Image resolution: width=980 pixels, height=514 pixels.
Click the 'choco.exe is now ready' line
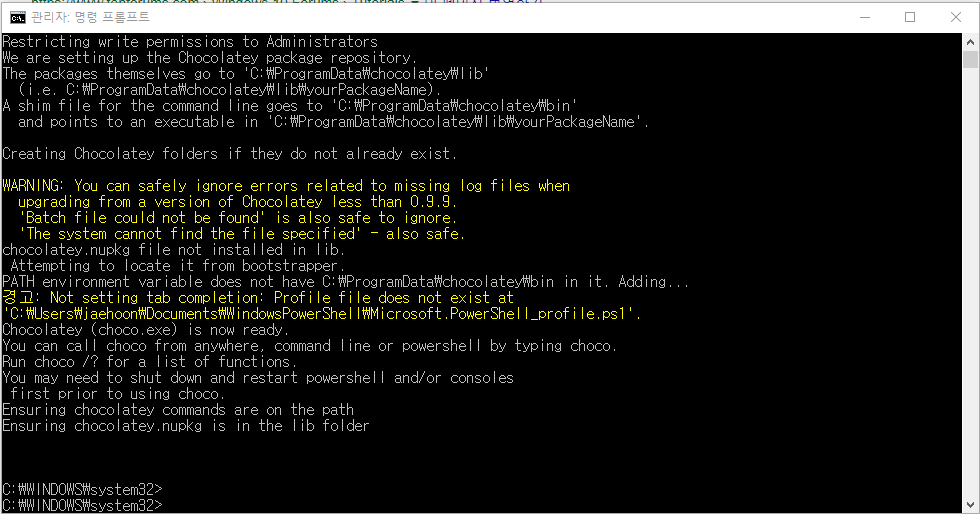(146, 330)
